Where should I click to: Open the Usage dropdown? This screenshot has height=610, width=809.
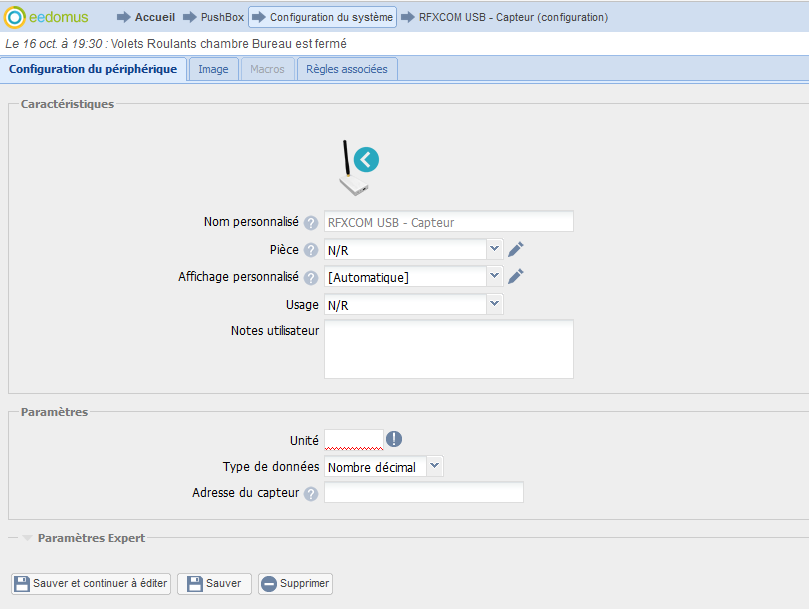494,304
